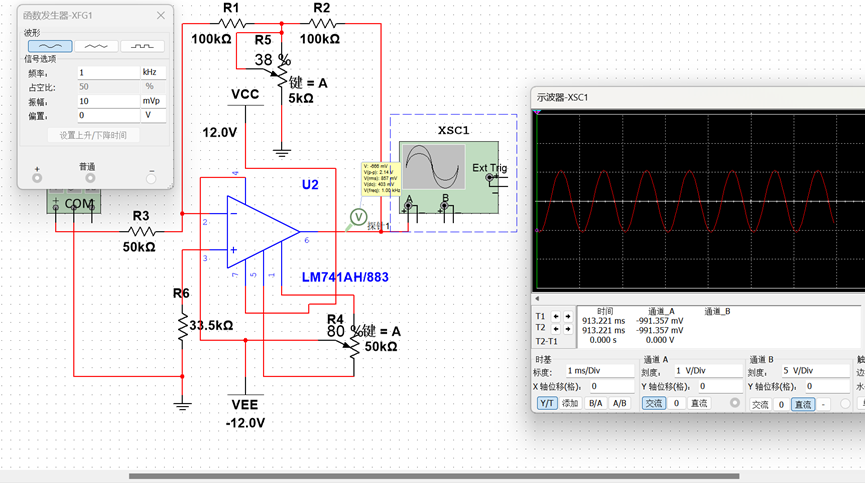Open the offset V unit selector
865x483 pixels.
click(x=153, y=115)
